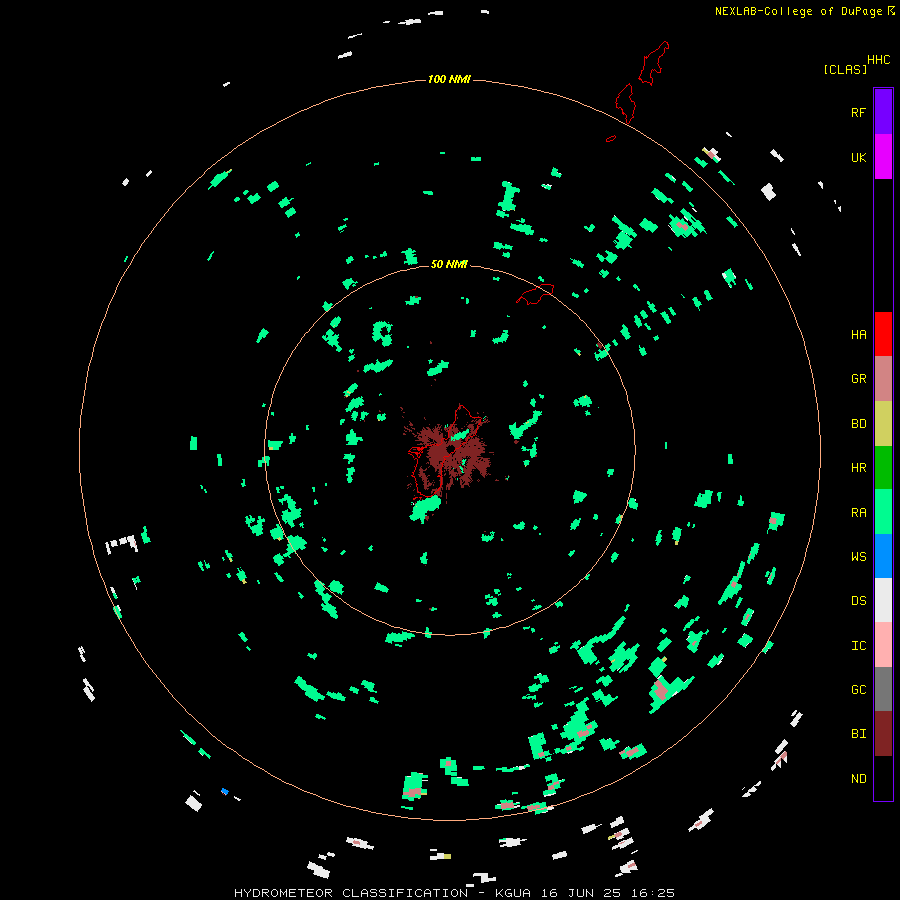This screenshot has width=900, height=900.
Task: Select the BD yellow legend swatch
Action: click(x=883, y=423)
